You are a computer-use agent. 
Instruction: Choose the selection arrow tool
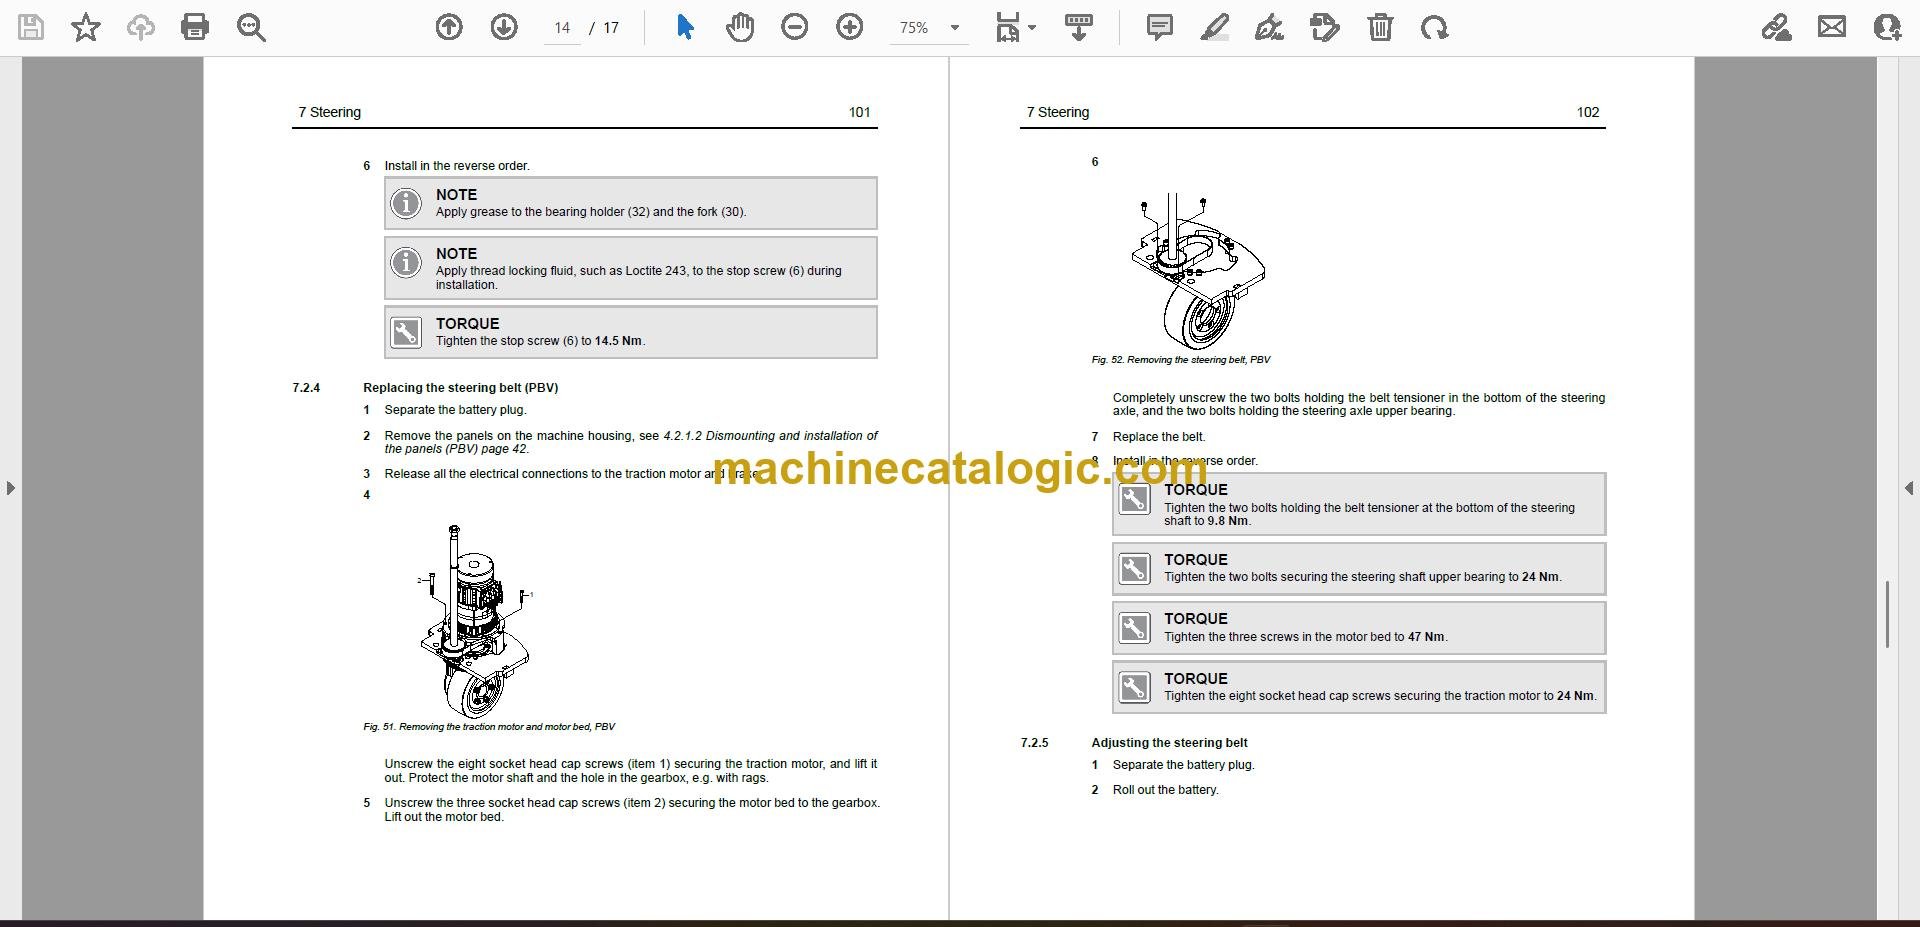coord(685,27)
